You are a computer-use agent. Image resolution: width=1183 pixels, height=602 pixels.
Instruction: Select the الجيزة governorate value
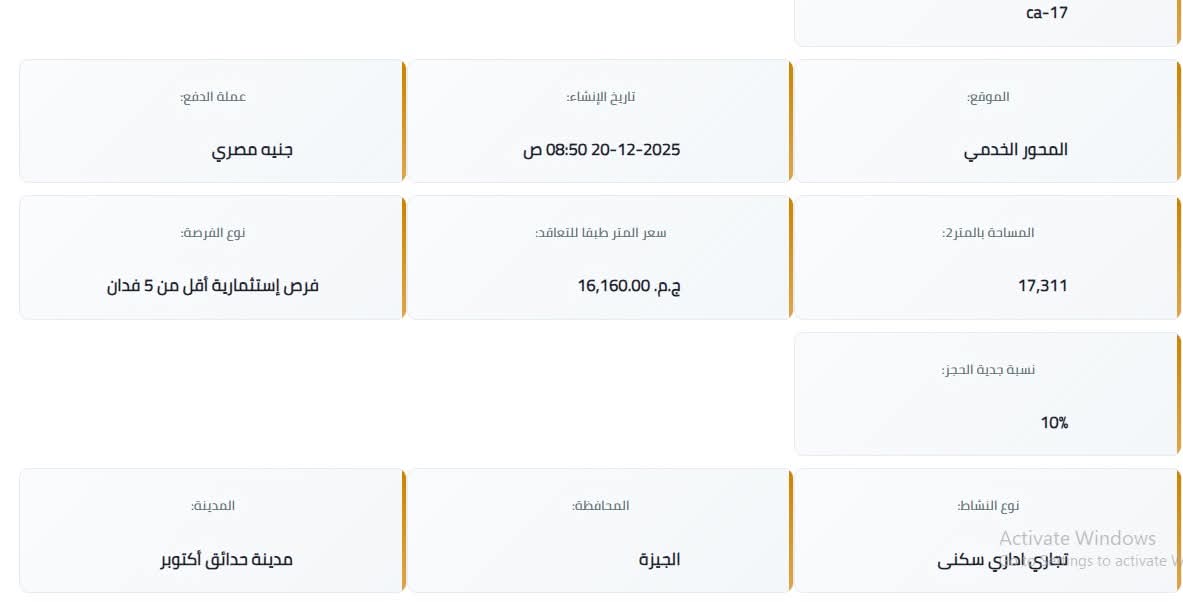pyautogui.click(x=660, y=560)
